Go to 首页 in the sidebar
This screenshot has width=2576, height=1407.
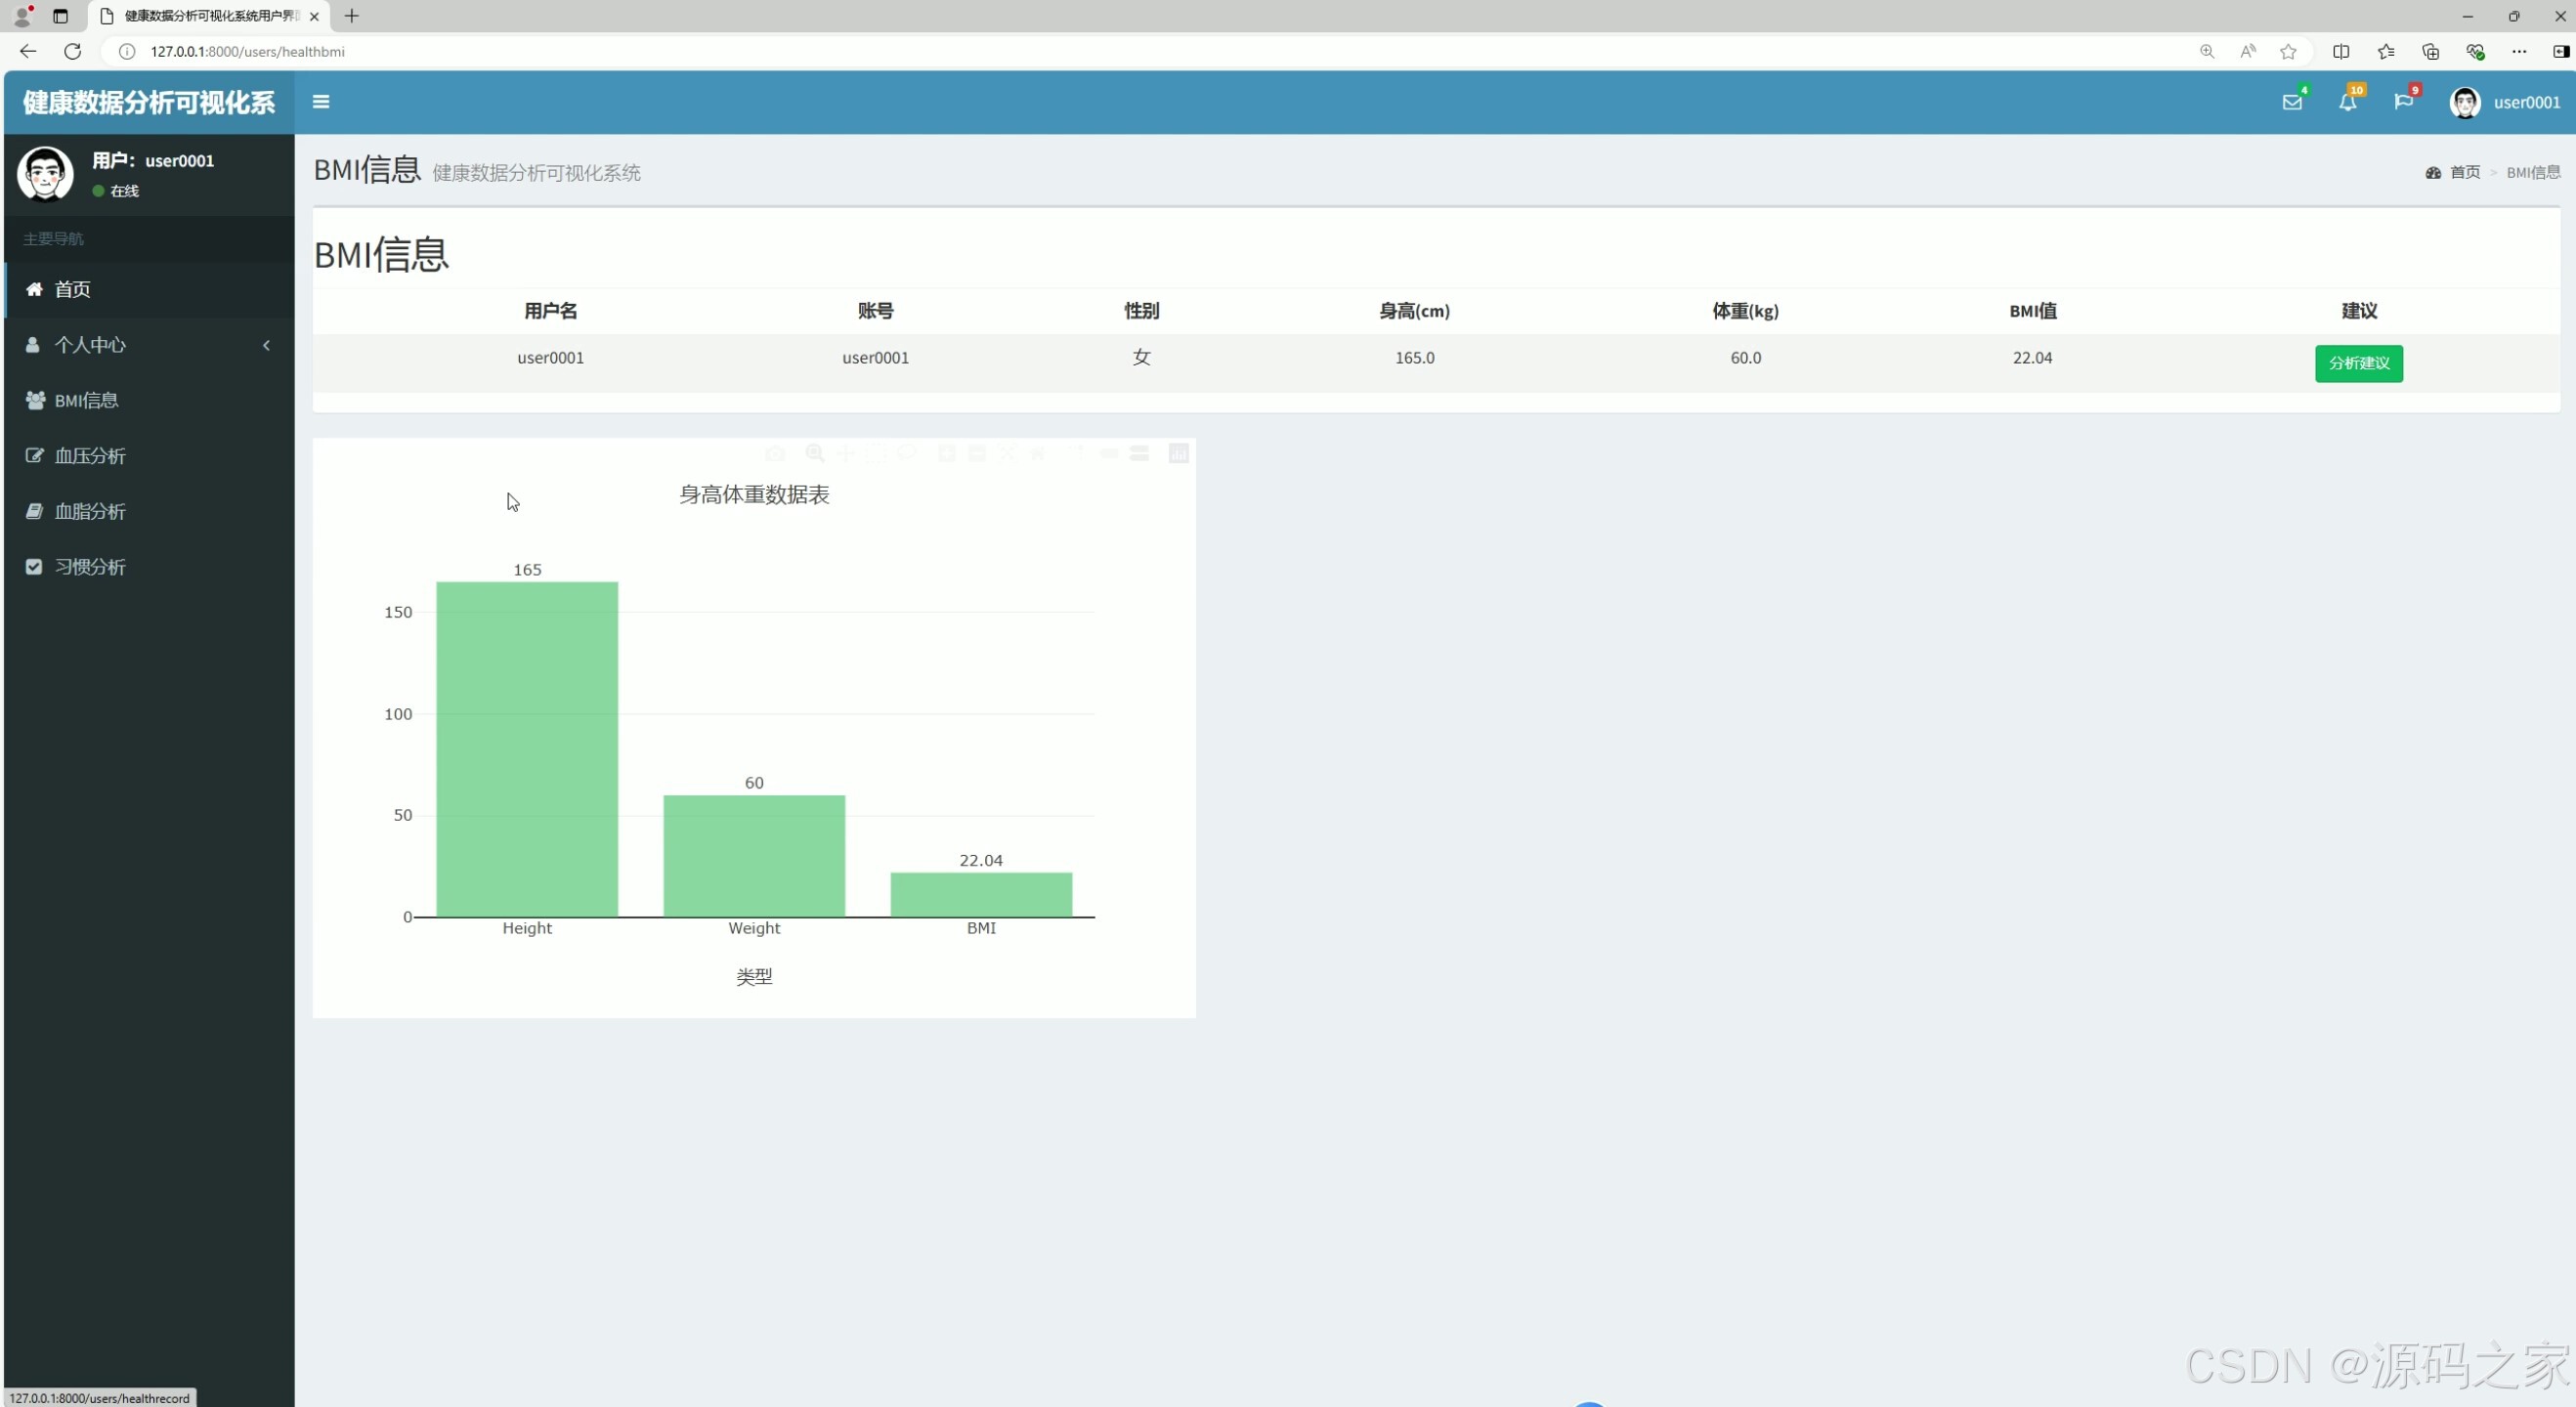72,289
